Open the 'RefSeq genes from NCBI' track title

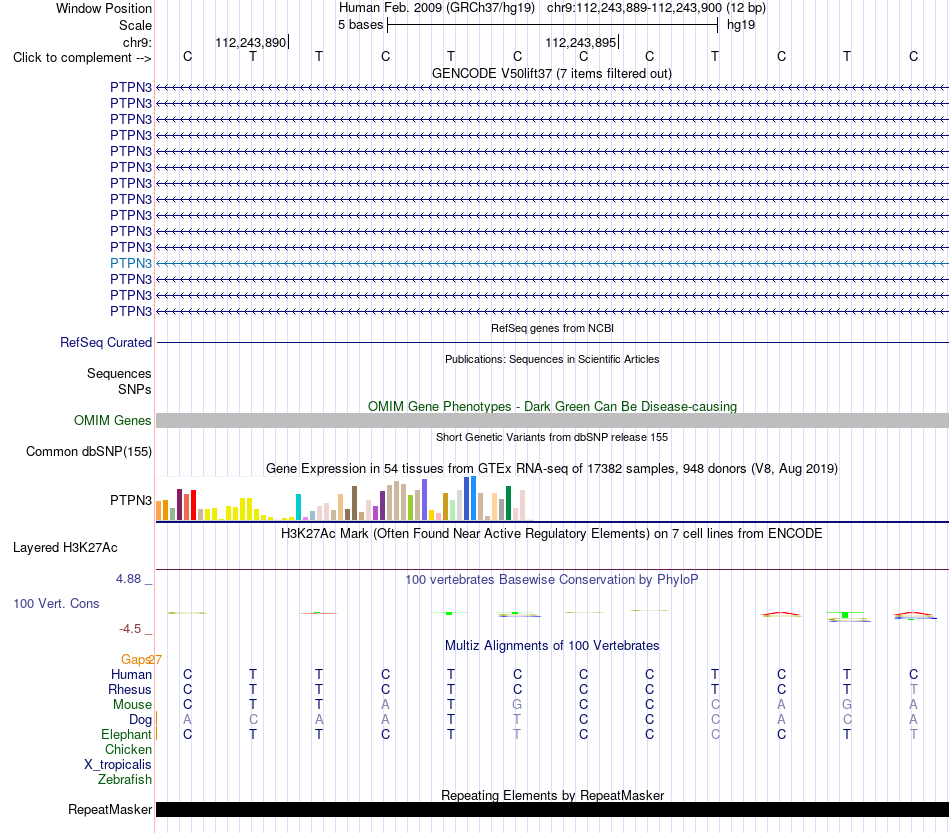click(552, 328)
